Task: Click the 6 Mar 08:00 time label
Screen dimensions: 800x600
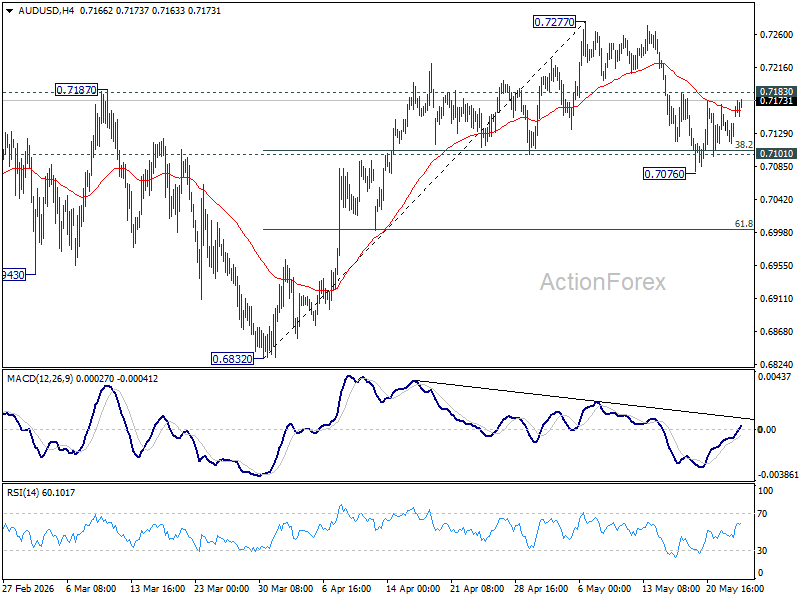Action: coord(91,589)
